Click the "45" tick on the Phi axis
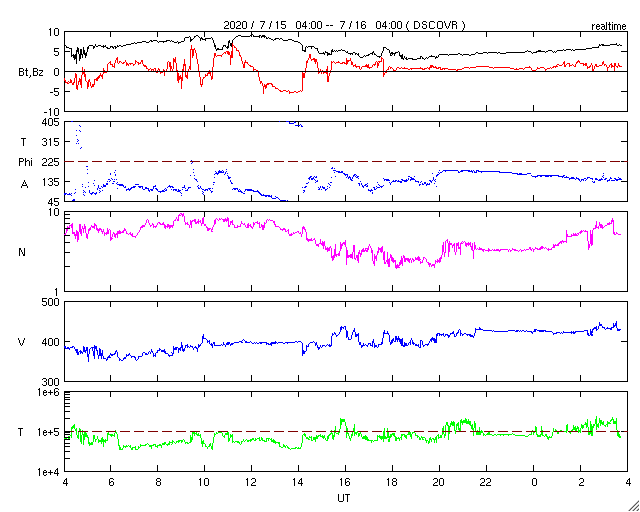 pos(55,202)
